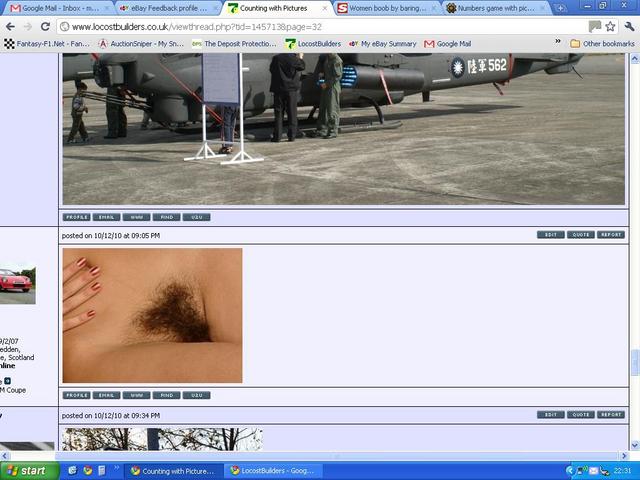Switch to the Google Mail - Inbox tab
The image size is (640, 480).
pos(54,8)
